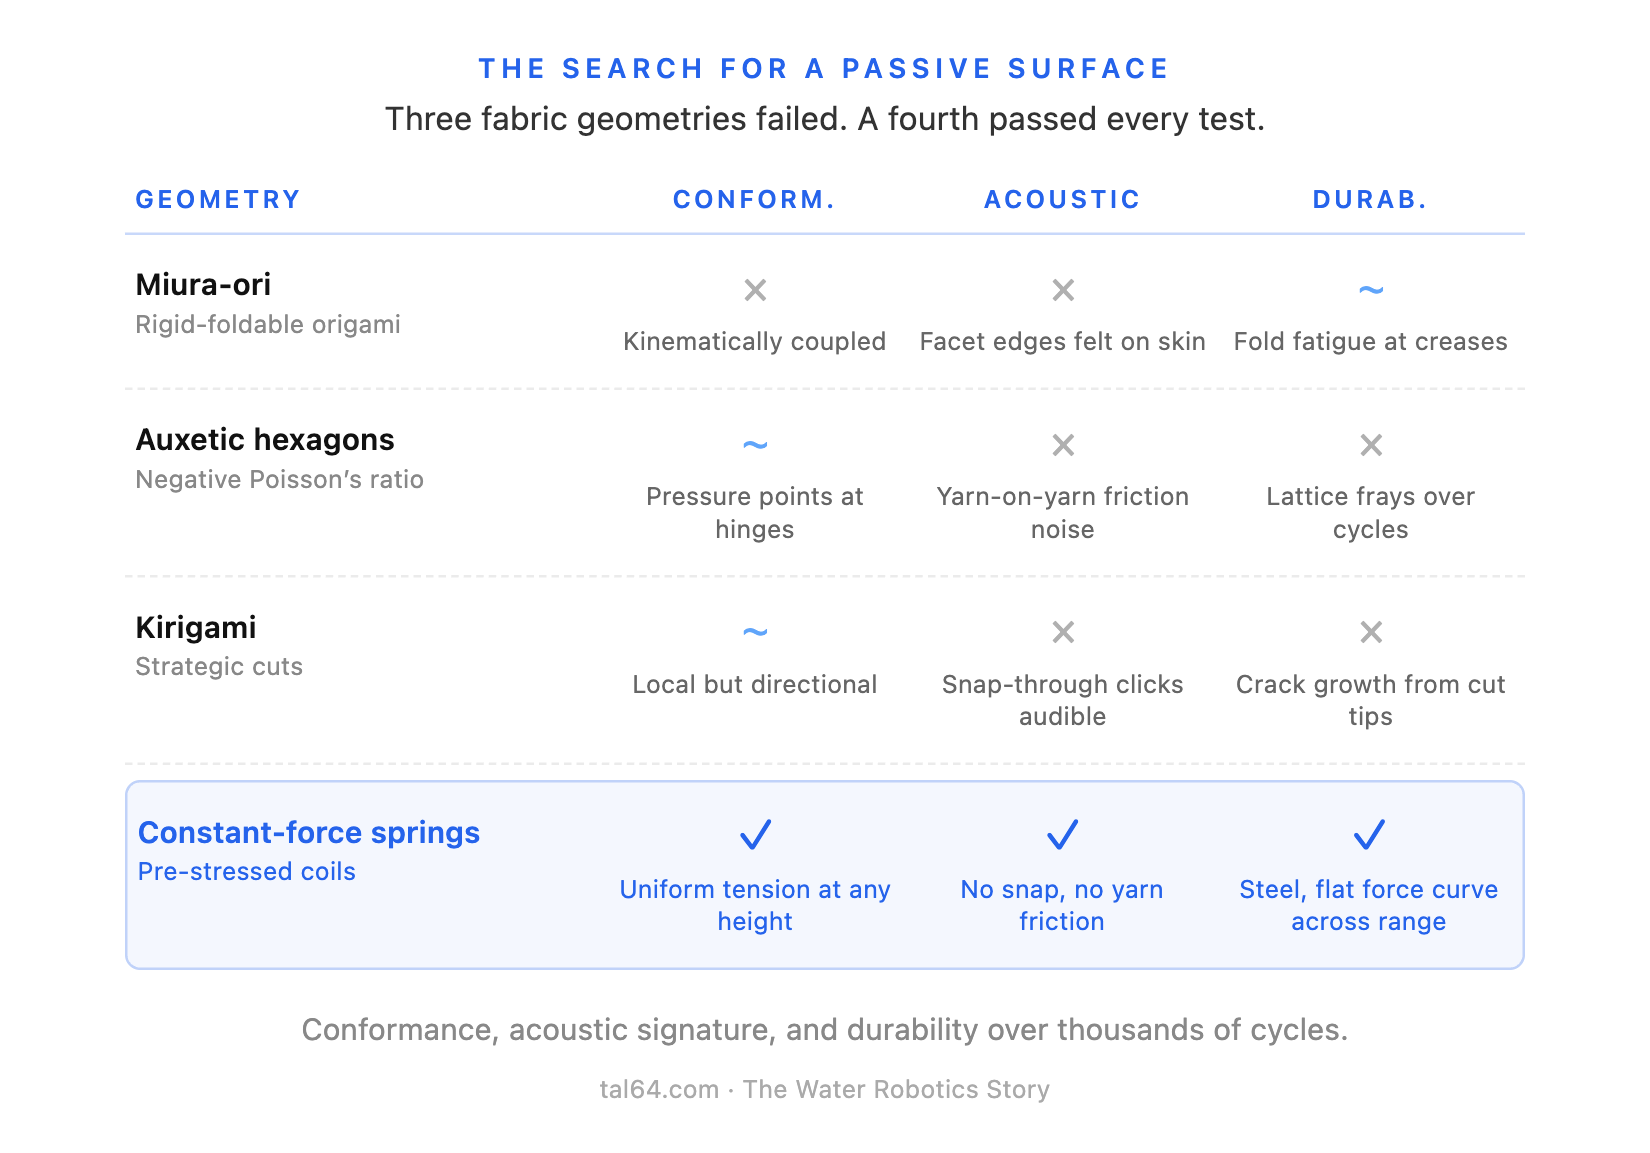Click the Miura-ori row title
The width and height of the screenshot is (1650, 1153).
pyautogui.click(x=203, y=285)
